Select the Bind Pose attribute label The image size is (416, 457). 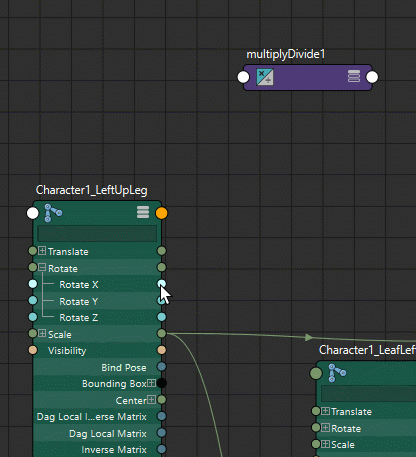124,368
